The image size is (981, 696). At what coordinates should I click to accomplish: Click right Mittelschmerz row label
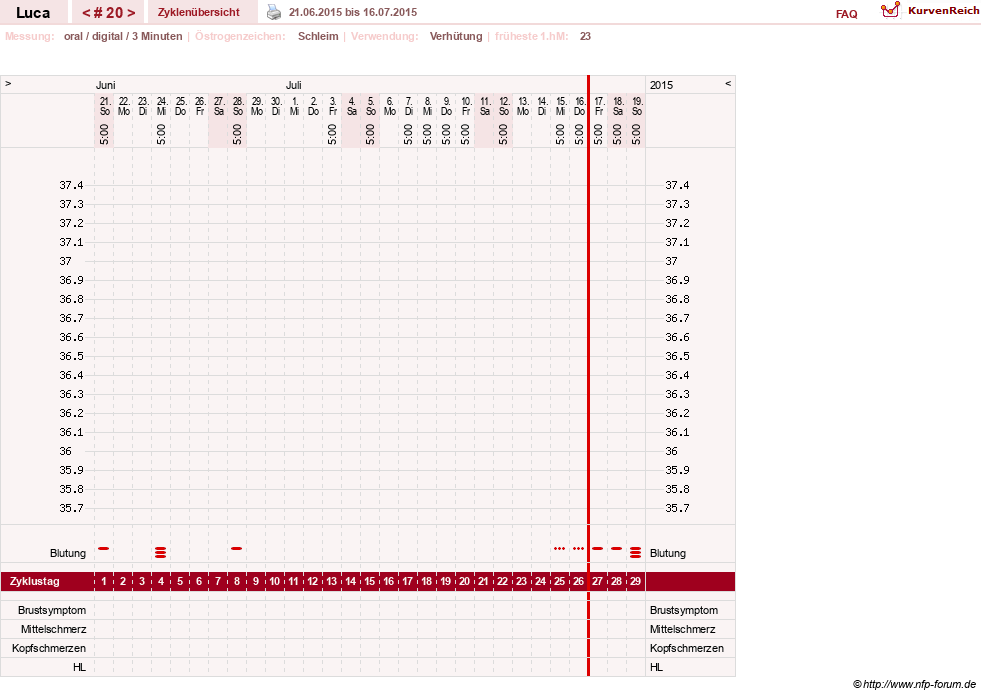683,629
